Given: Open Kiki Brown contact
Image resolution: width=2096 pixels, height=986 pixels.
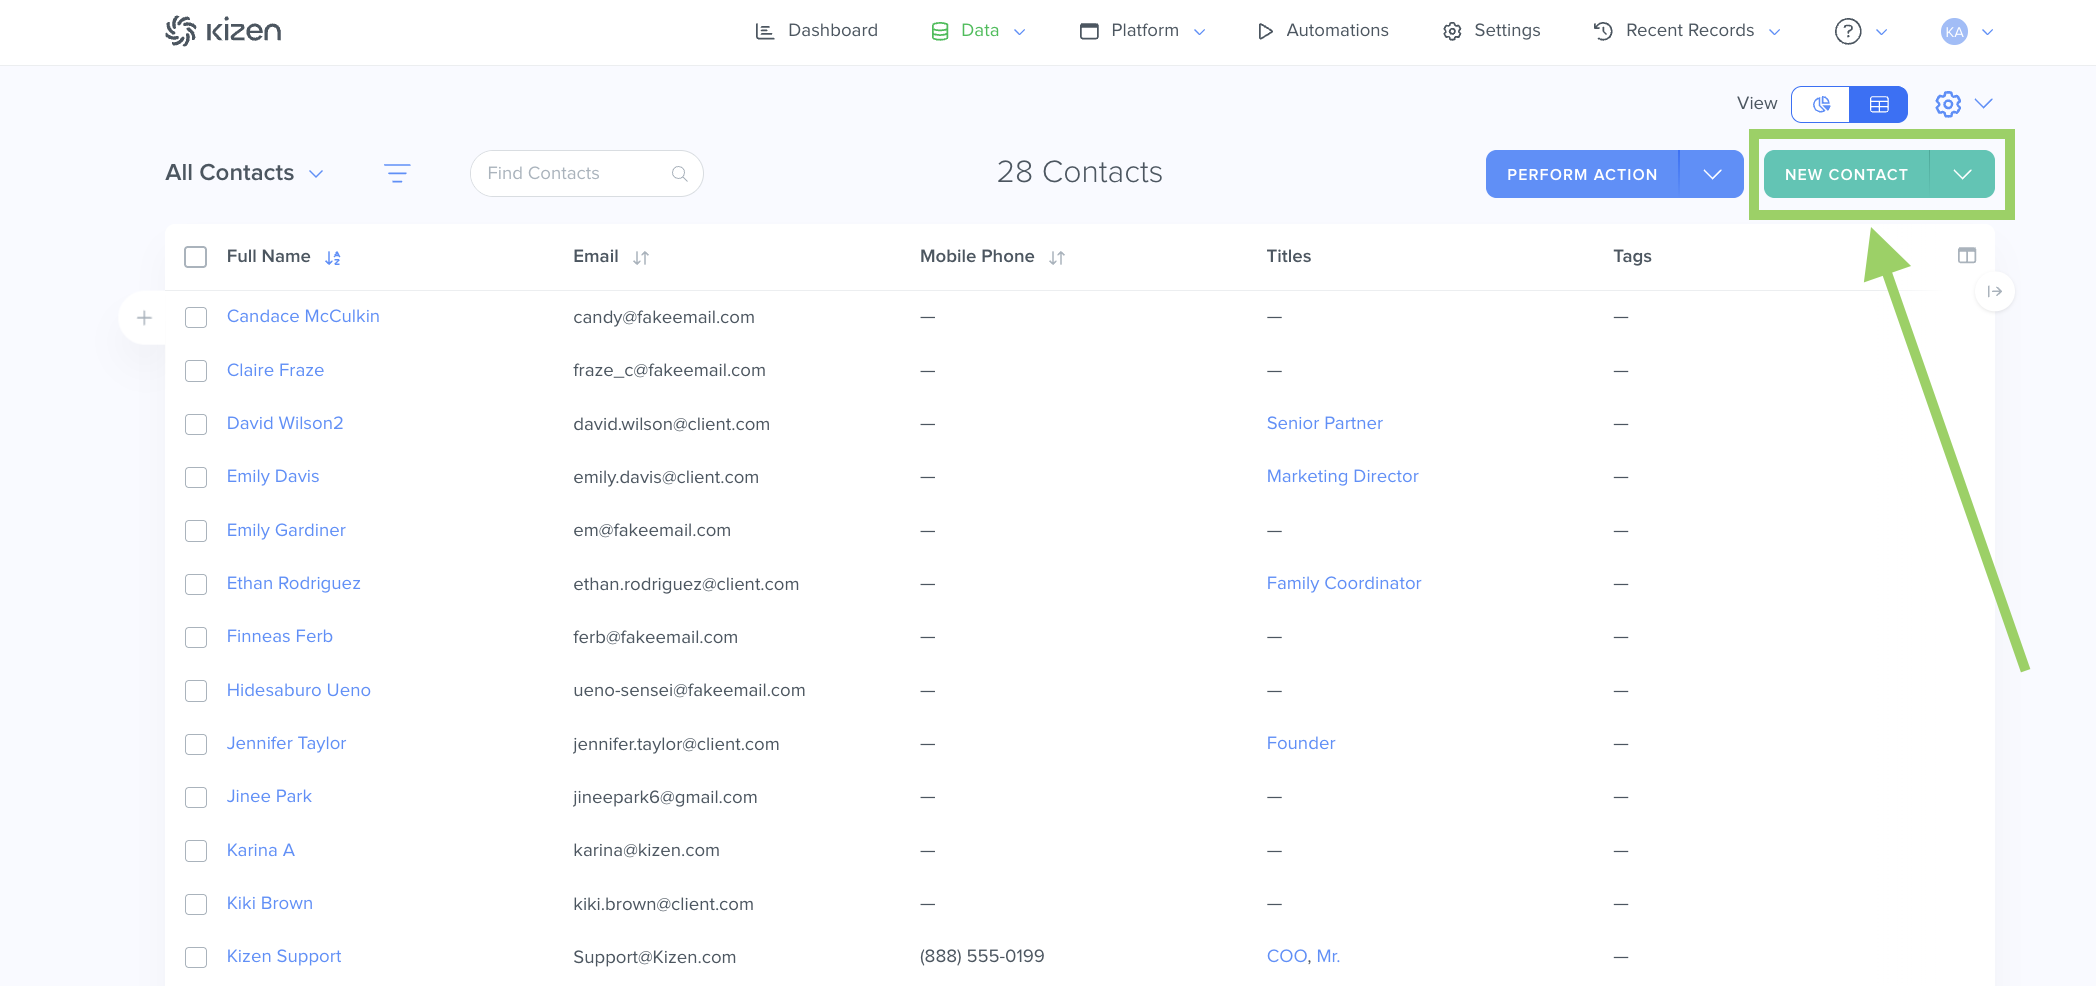Looking at the screenshot, I should [270, 903].
